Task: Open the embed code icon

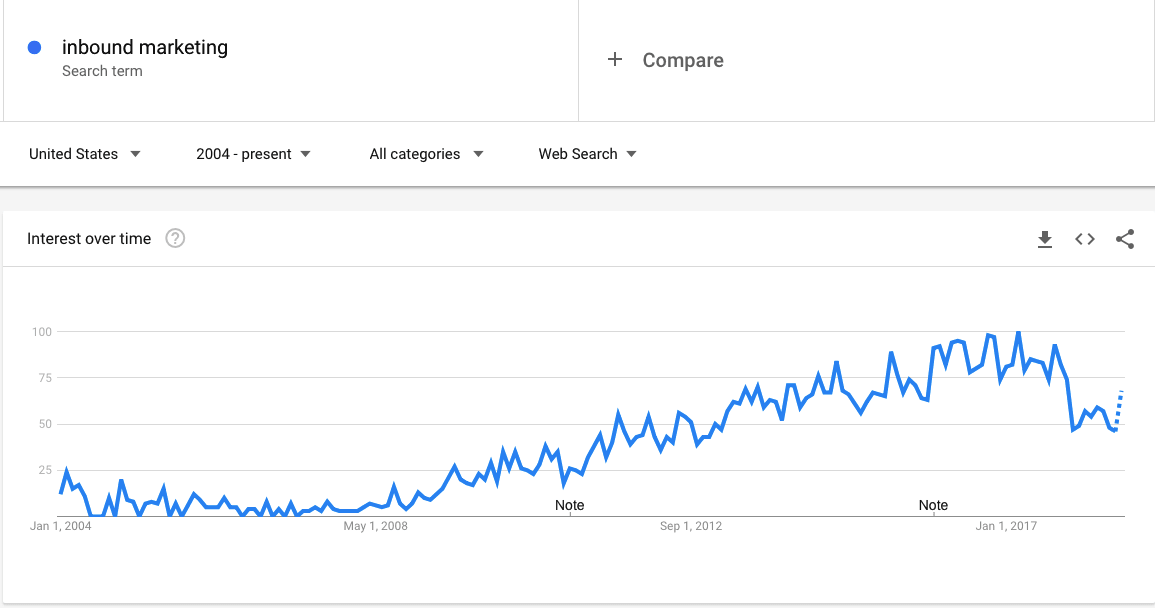Action: tap(1084, 239)
